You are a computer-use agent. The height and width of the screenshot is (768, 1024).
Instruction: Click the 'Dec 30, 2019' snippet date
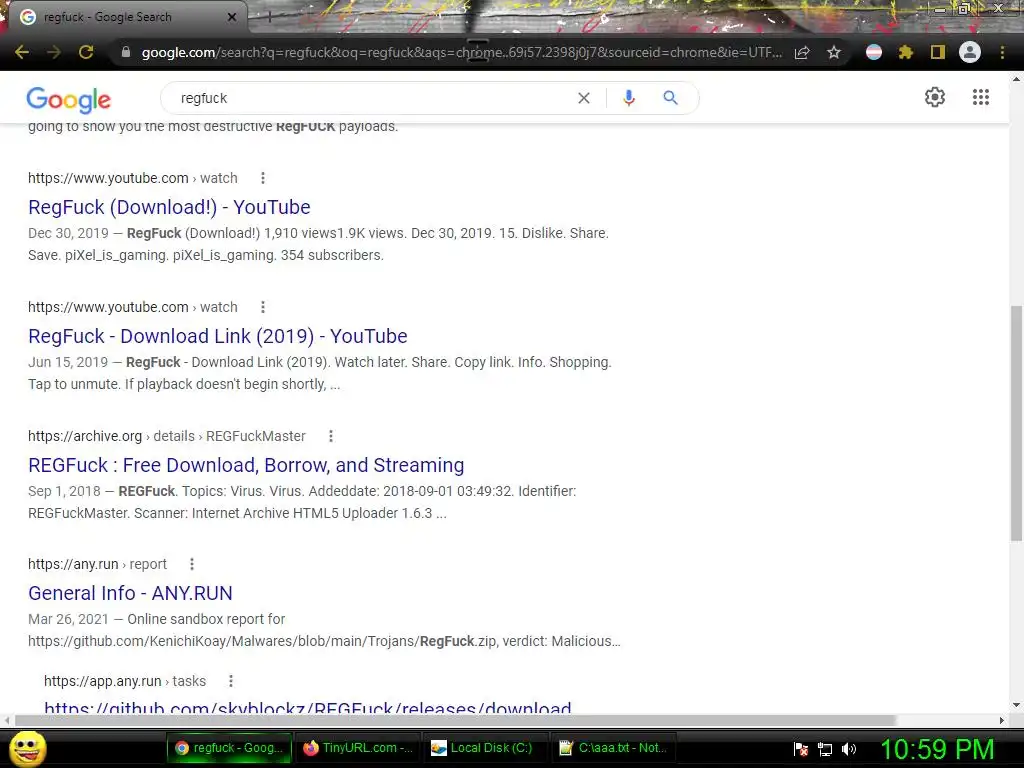pos(68,233)
